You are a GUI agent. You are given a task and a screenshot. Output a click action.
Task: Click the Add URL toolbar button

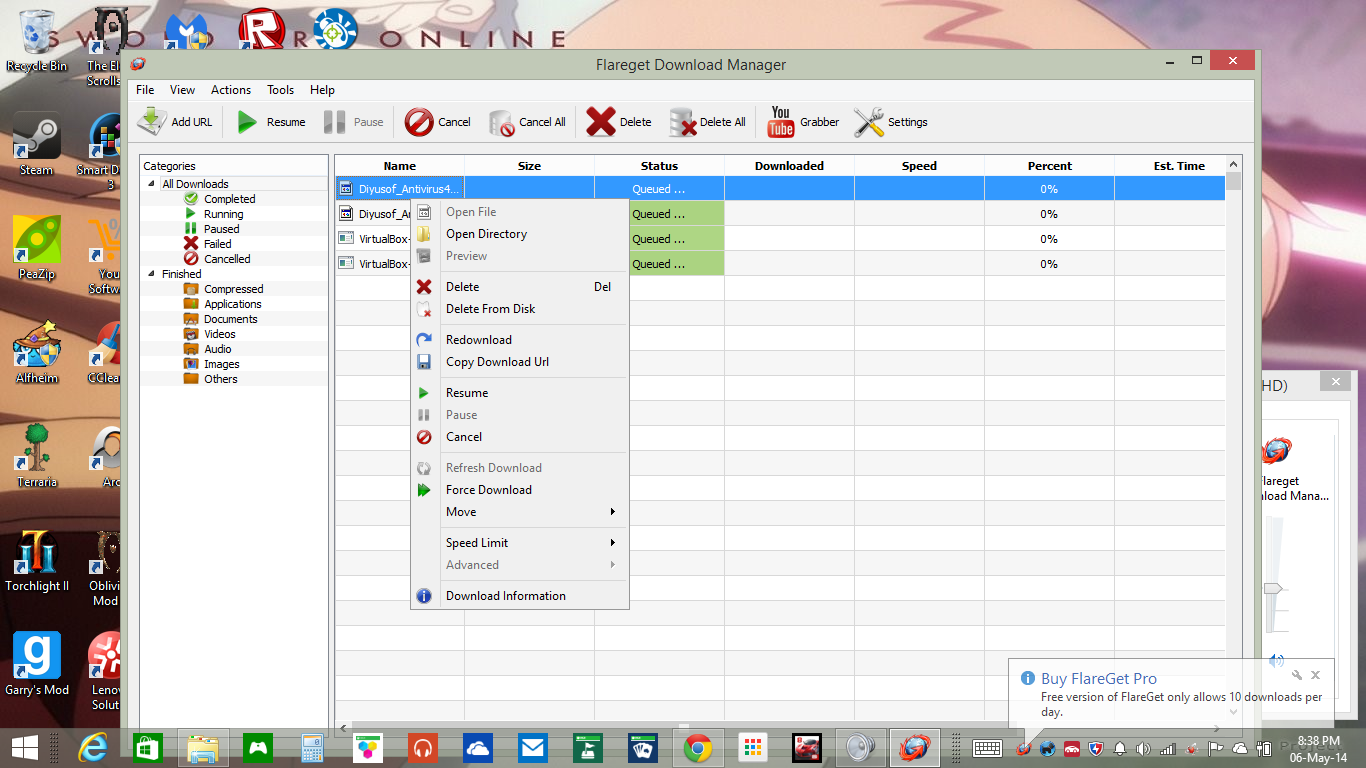(175, 122)
